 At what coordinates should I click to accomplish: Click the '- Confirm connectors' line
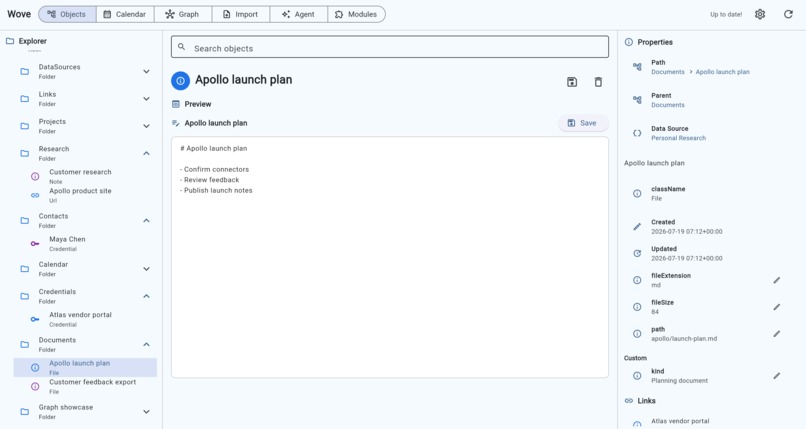[x=214, y=169]
